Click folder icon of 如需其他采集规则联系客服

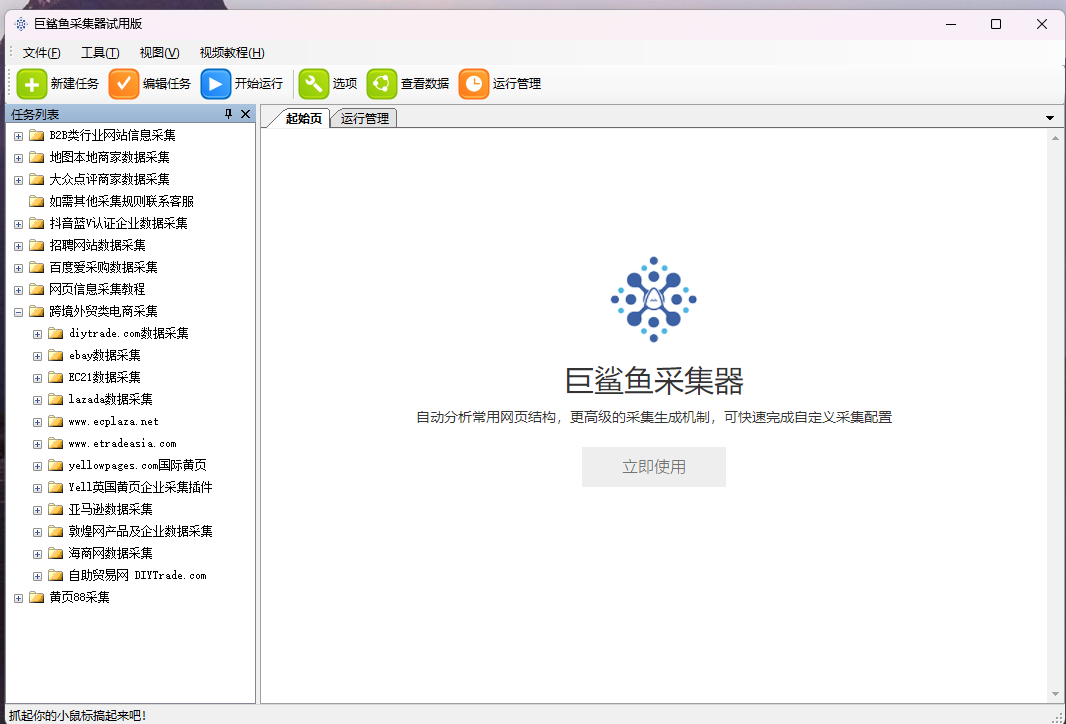37,201
